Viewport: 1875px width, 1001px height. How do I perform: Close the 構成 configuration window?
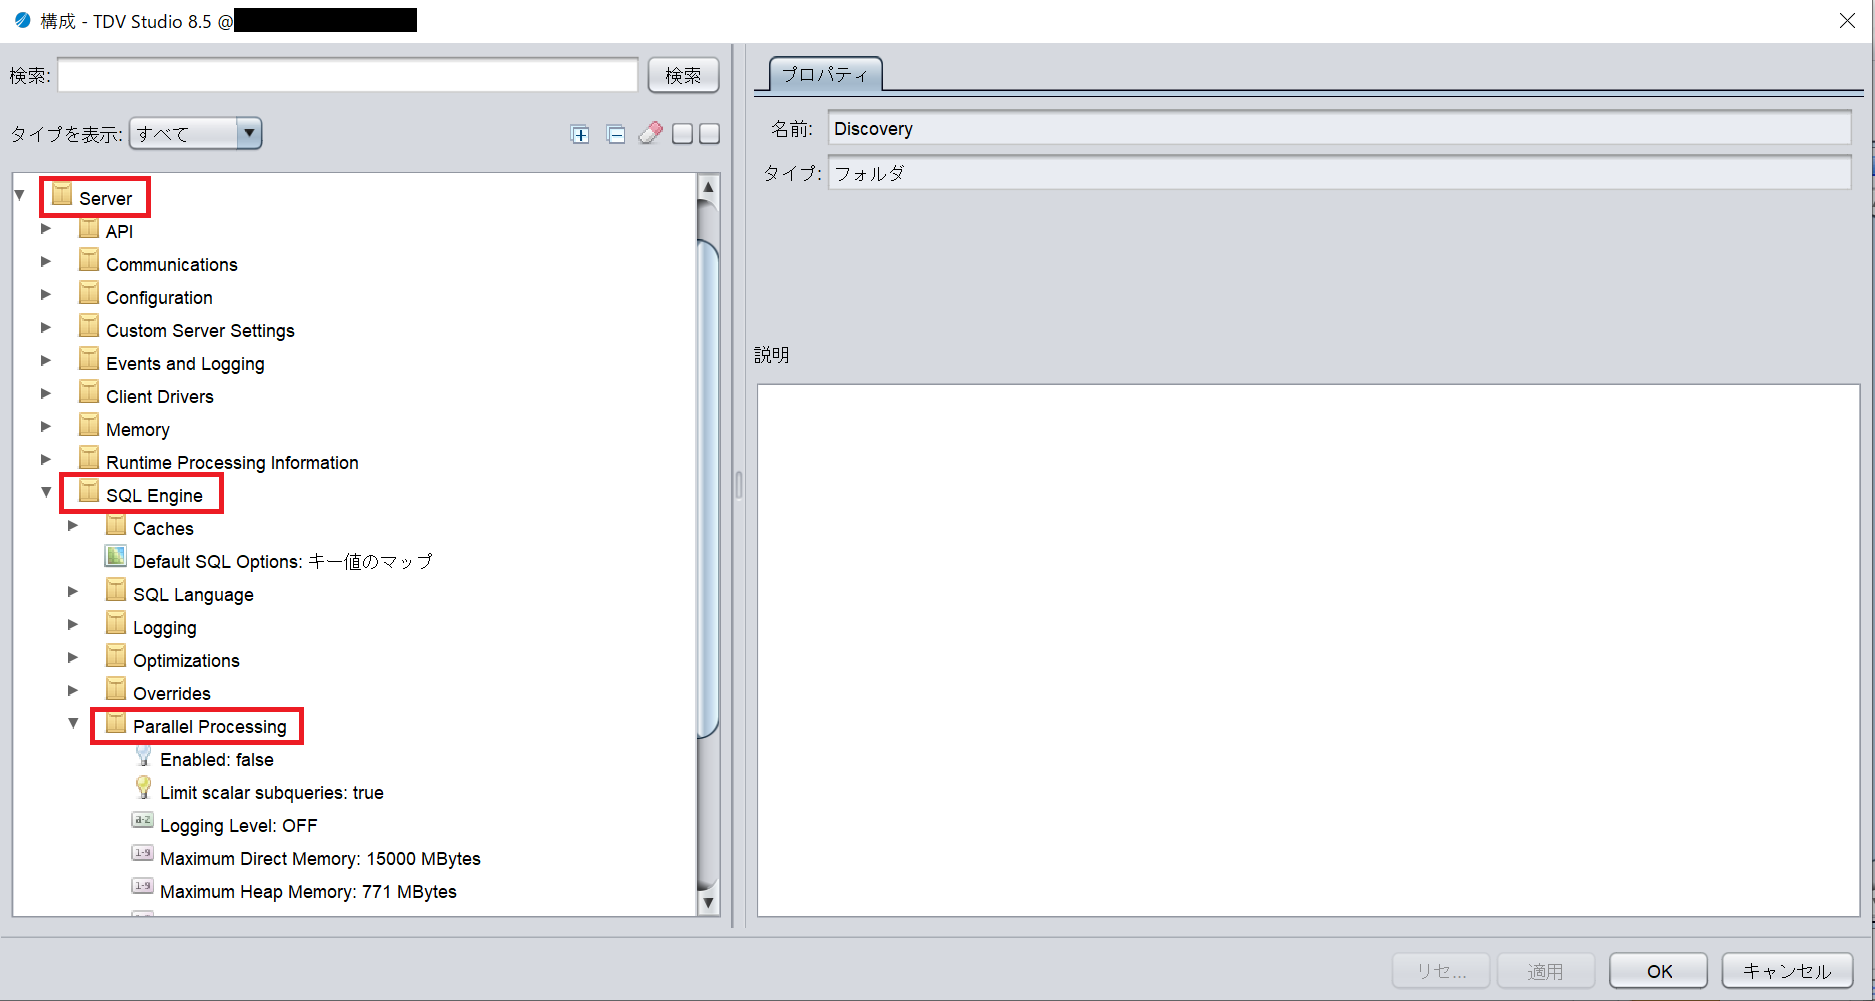[1847, 21]
